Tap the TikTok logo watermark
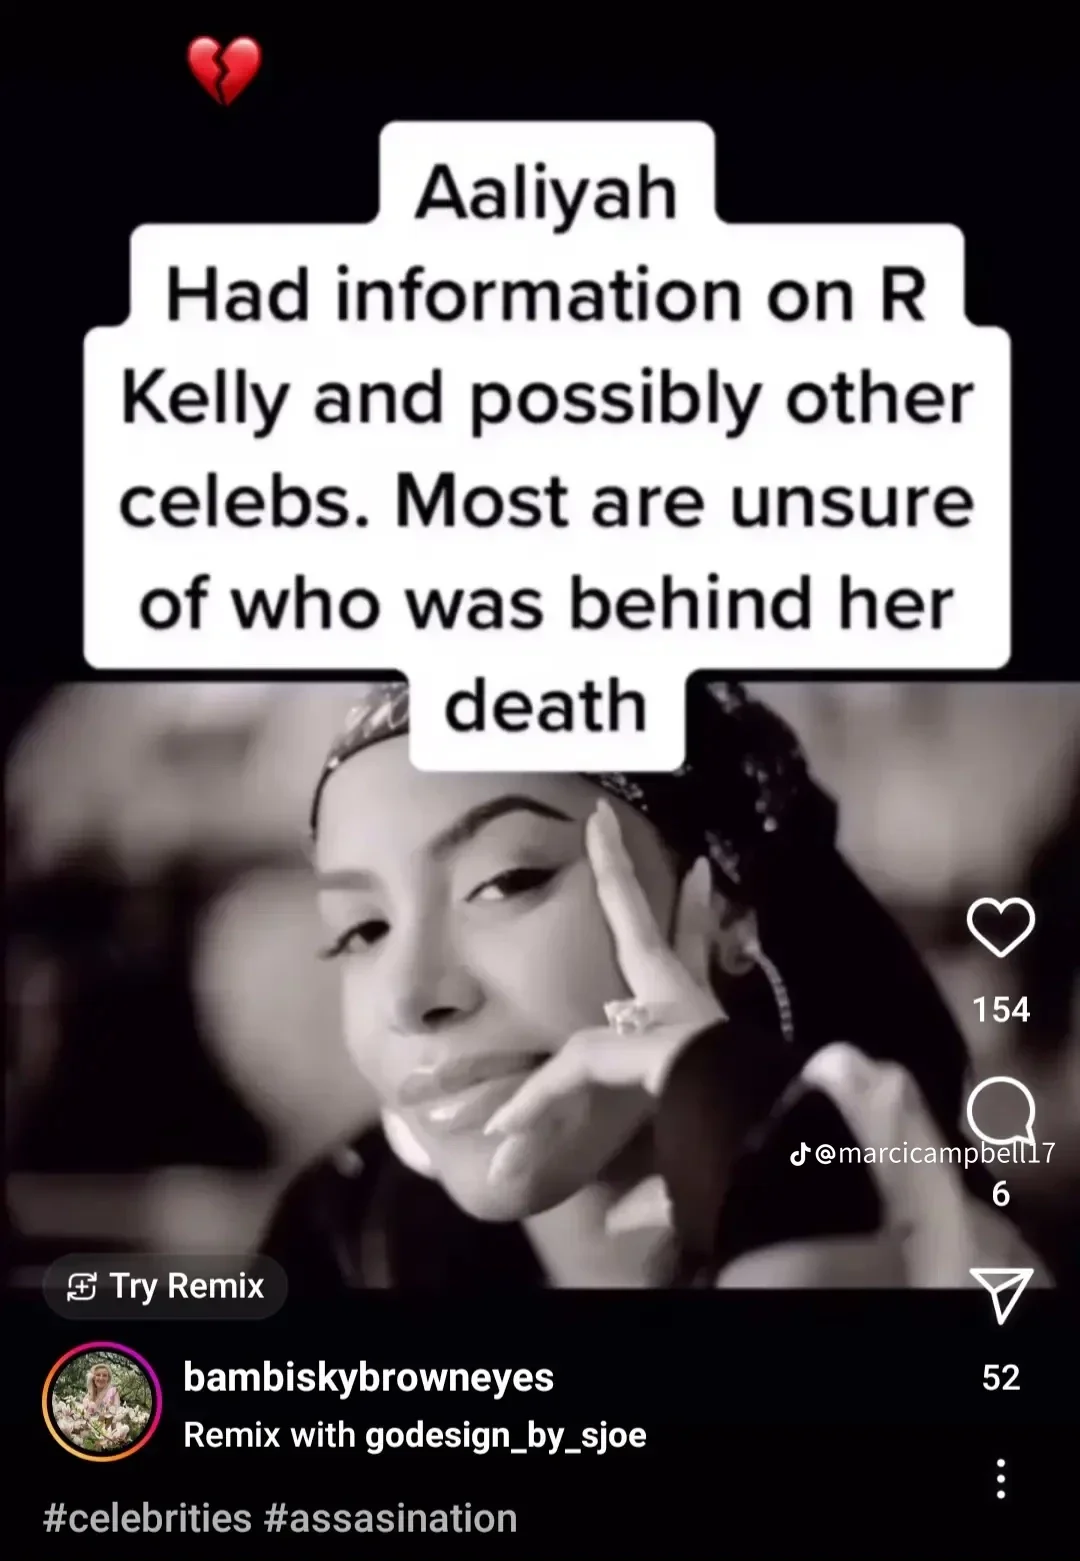The image size is (1080, 1561). tap(800, 1154)
